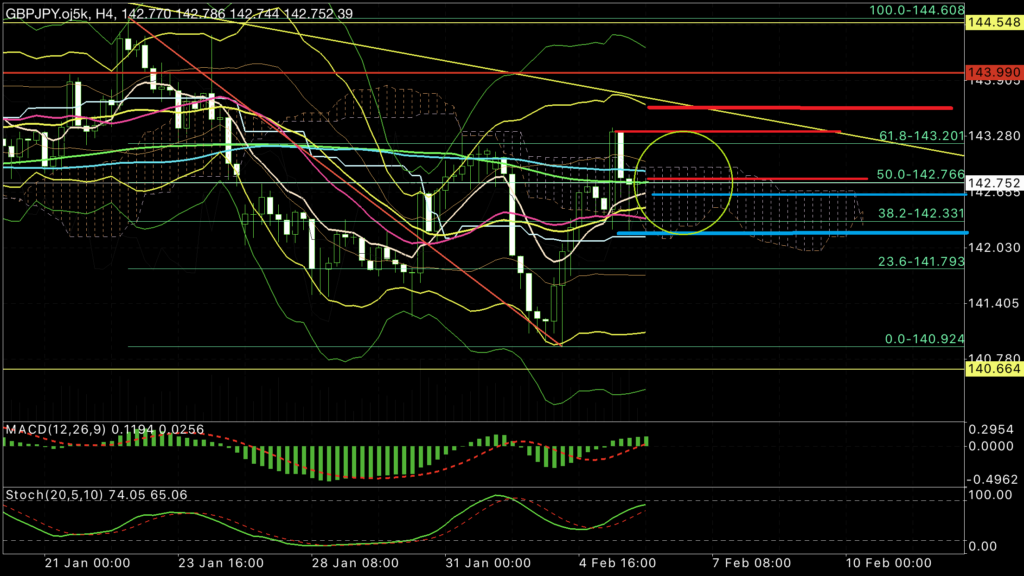Click the 0.2954 MACD scale value
The width and height of the screenshot is (1024, 576).
(991, 430)
